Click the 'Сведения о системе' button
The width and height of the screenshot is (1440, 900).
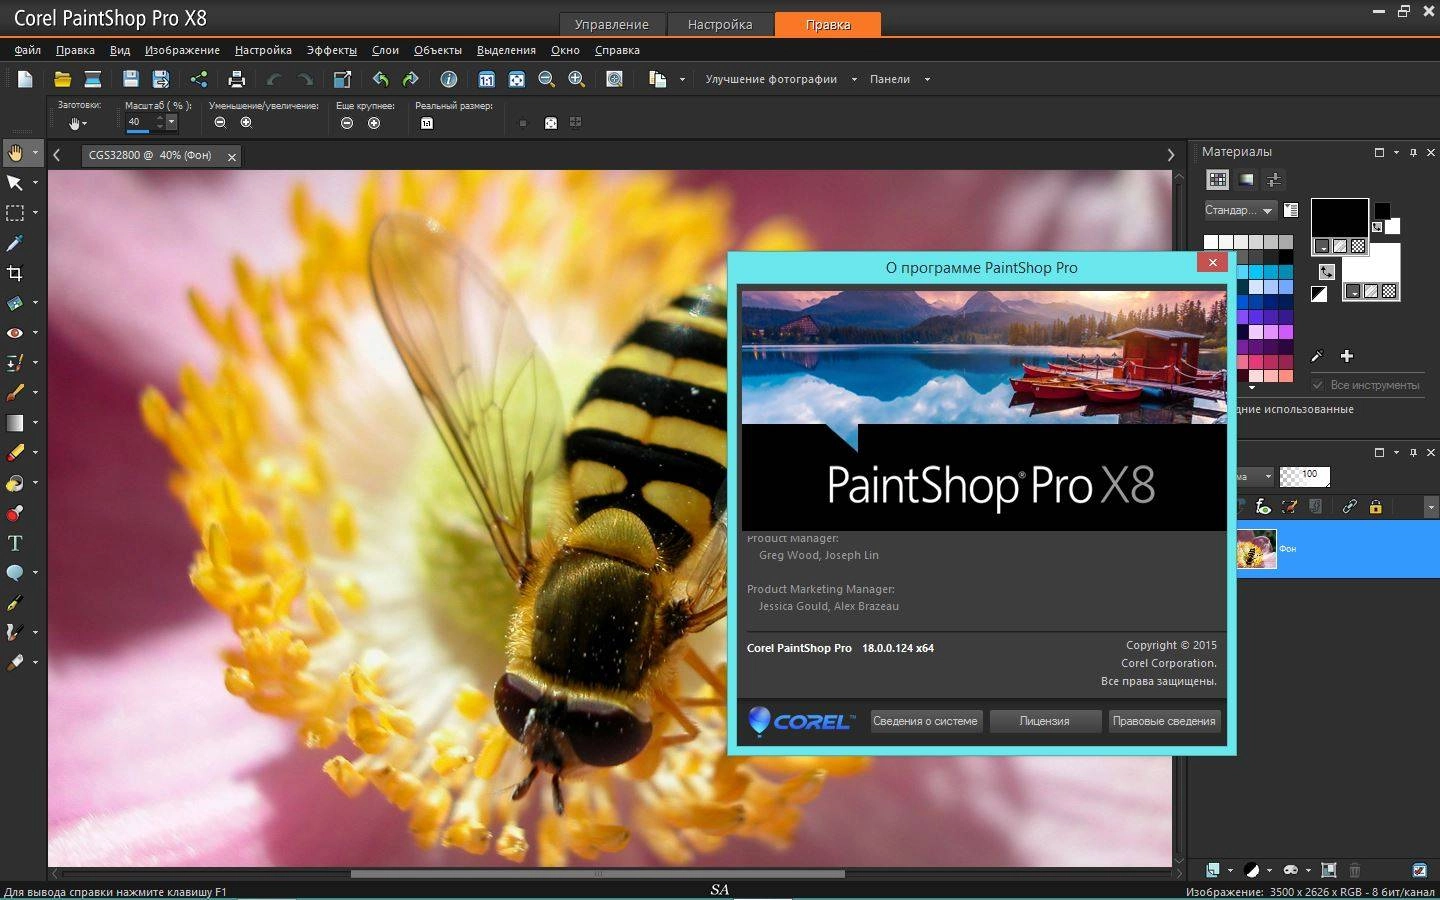pos(925,721)
